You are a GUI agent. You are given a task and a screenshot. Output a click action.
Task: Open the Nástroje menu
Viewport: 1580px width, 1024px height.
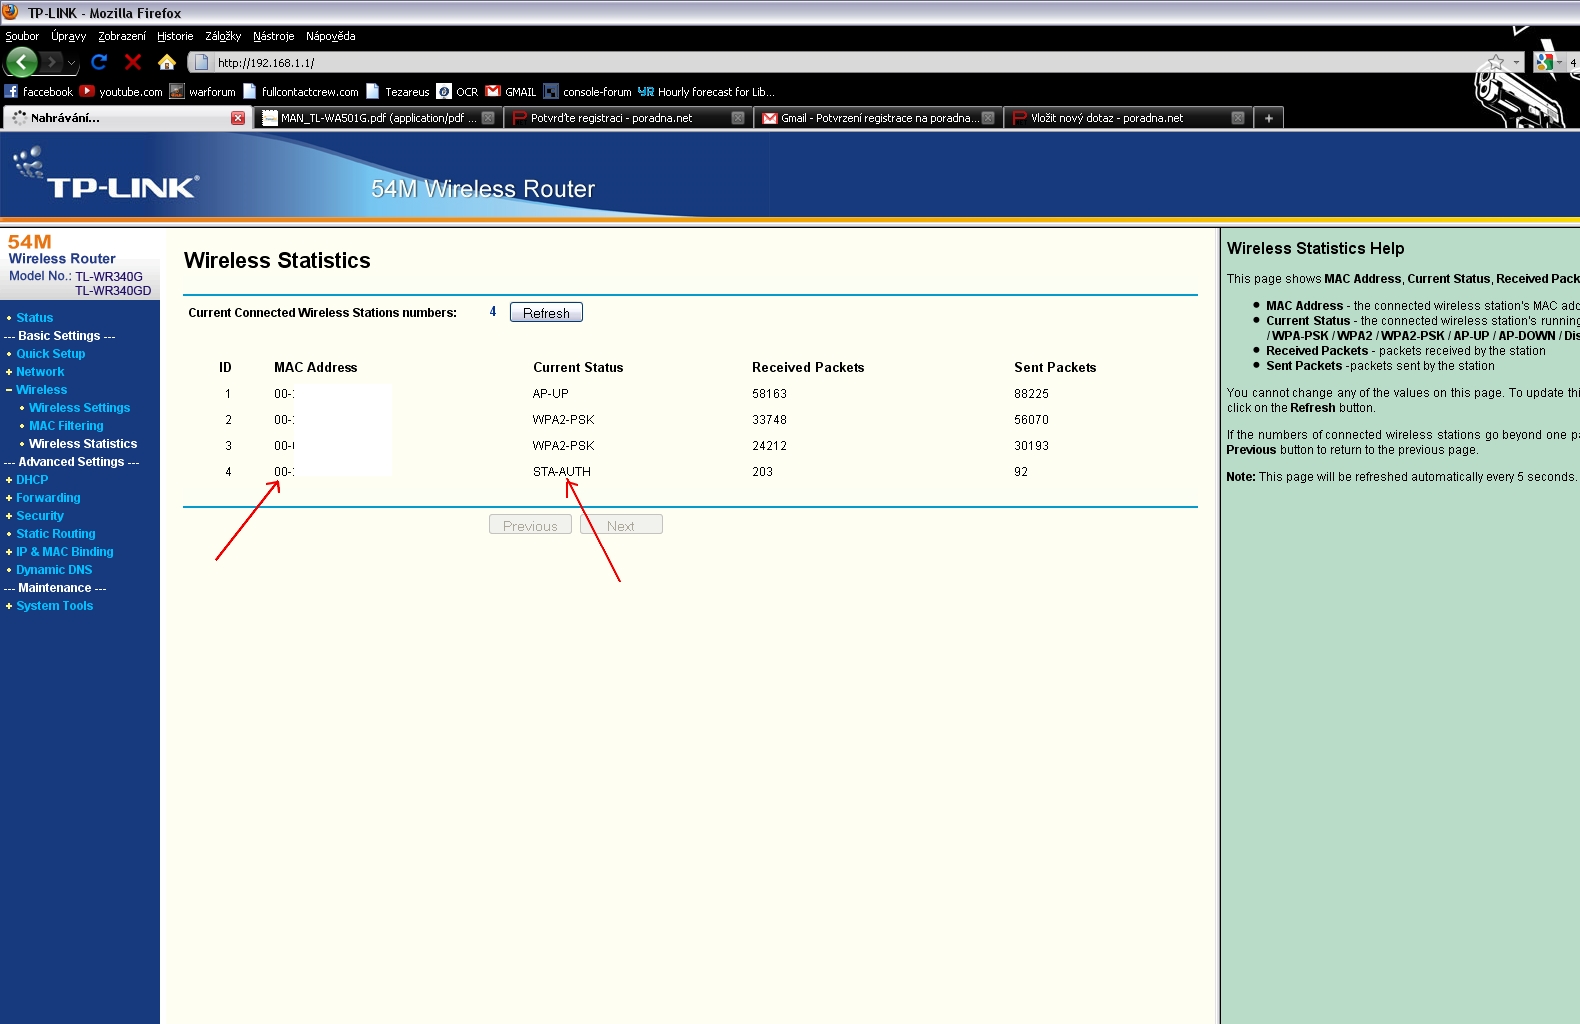273,36
